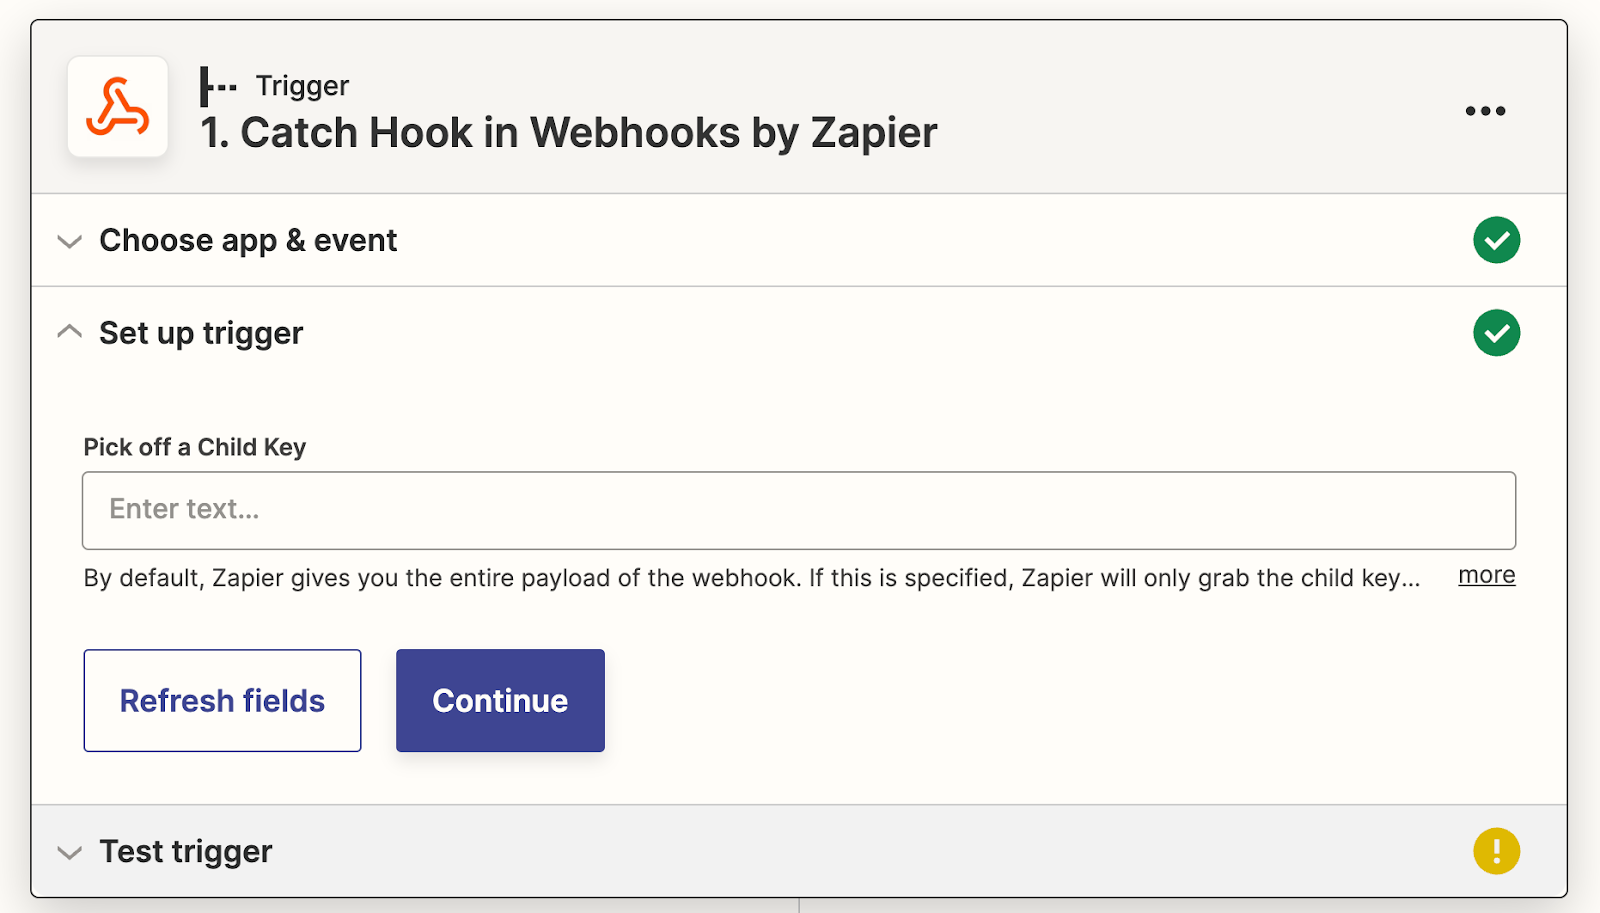The width and height of the screenshot is (1600, 913).
Task: Click the webhook payload description text
Action: [750, 578]
